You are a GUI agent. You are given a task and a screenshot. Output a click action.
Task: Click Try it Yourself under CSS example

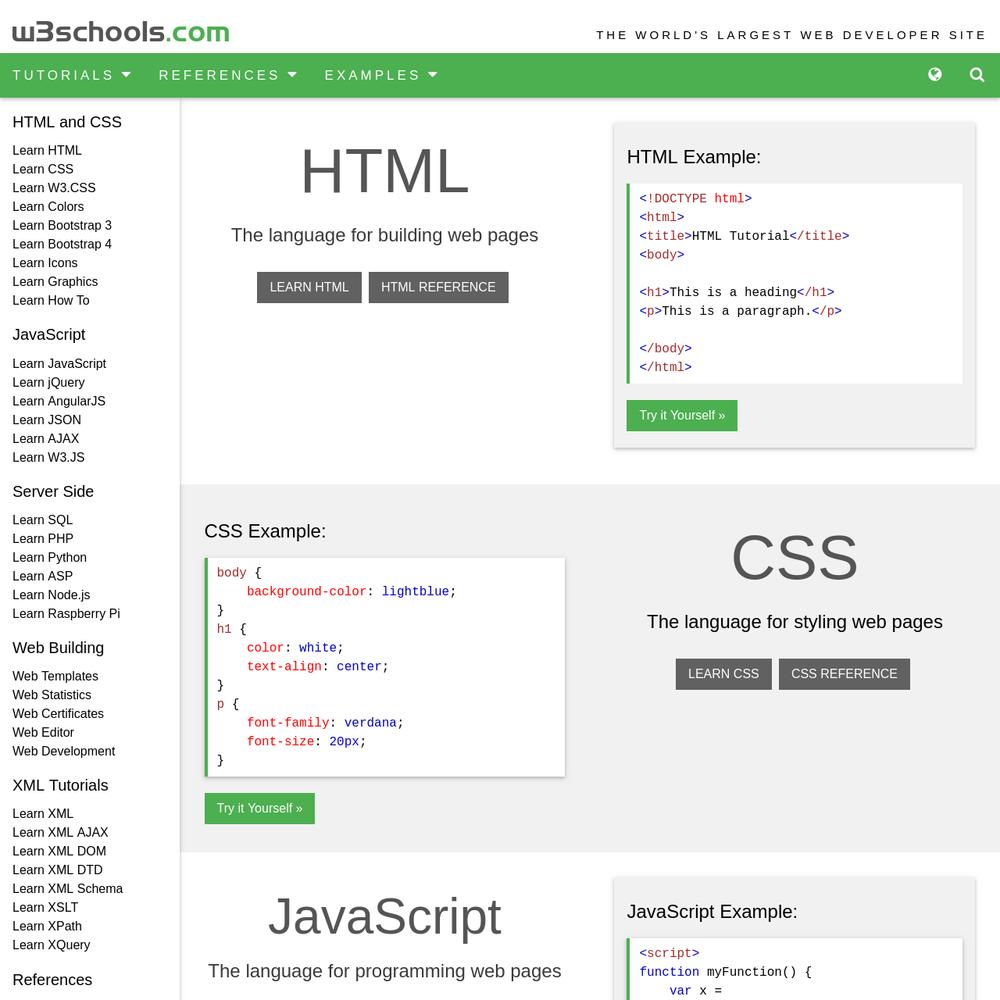click(260, 808)
